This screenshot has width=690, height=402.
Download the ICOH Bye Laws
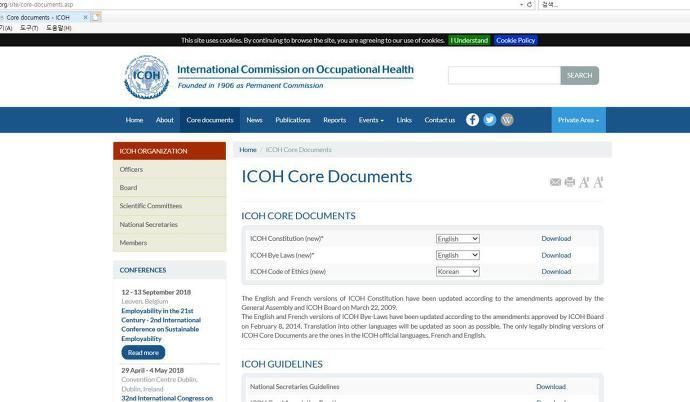[x=556, y=255]
